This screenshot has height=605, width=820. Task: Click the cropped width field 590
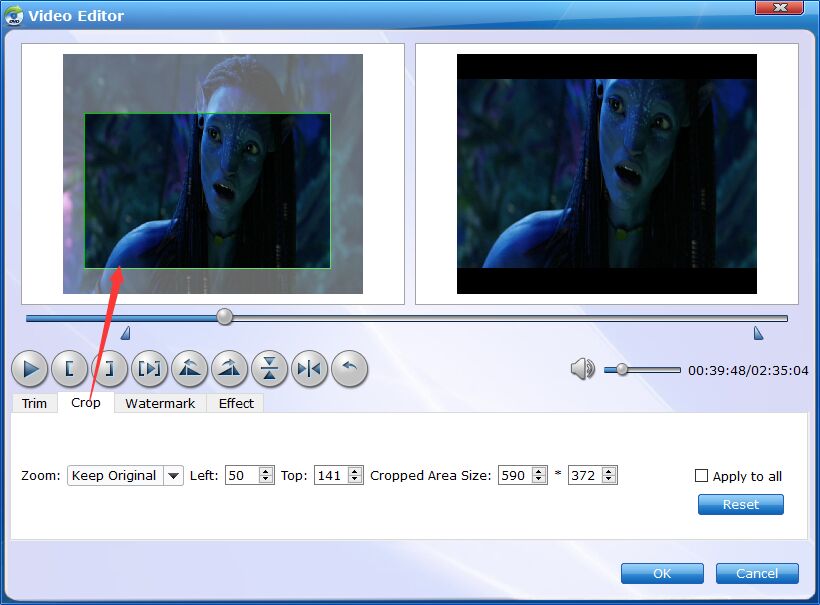click(515, 476)
